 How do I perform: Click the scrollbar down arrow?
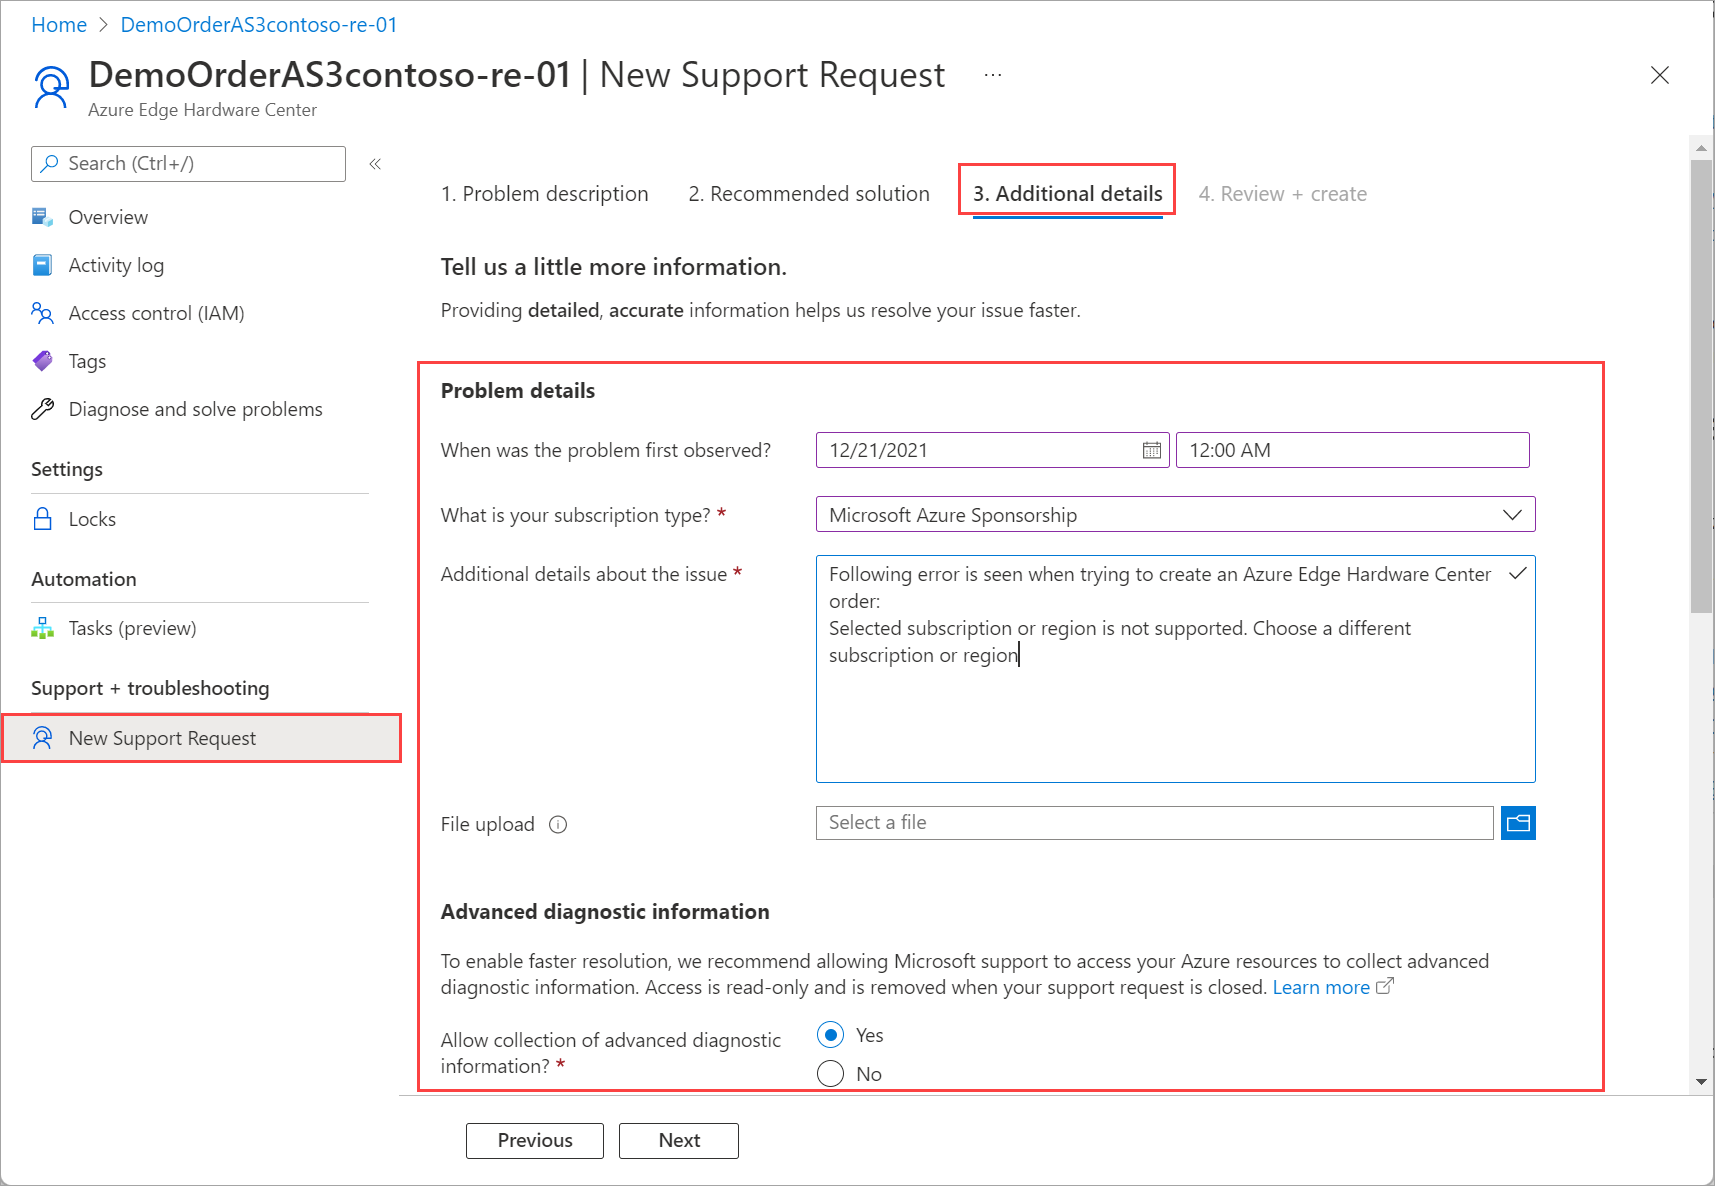(x=1701, y=1082)
